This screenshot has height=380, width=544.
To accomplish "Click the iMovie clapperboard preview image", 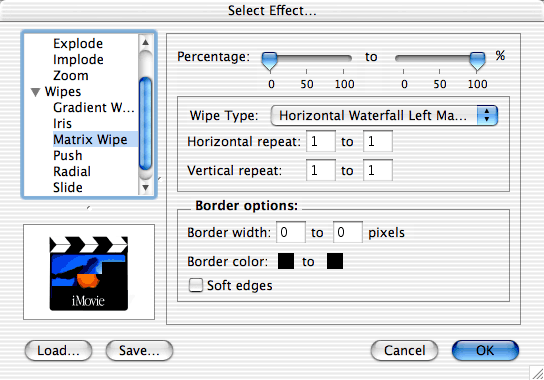I will point(89,273).
